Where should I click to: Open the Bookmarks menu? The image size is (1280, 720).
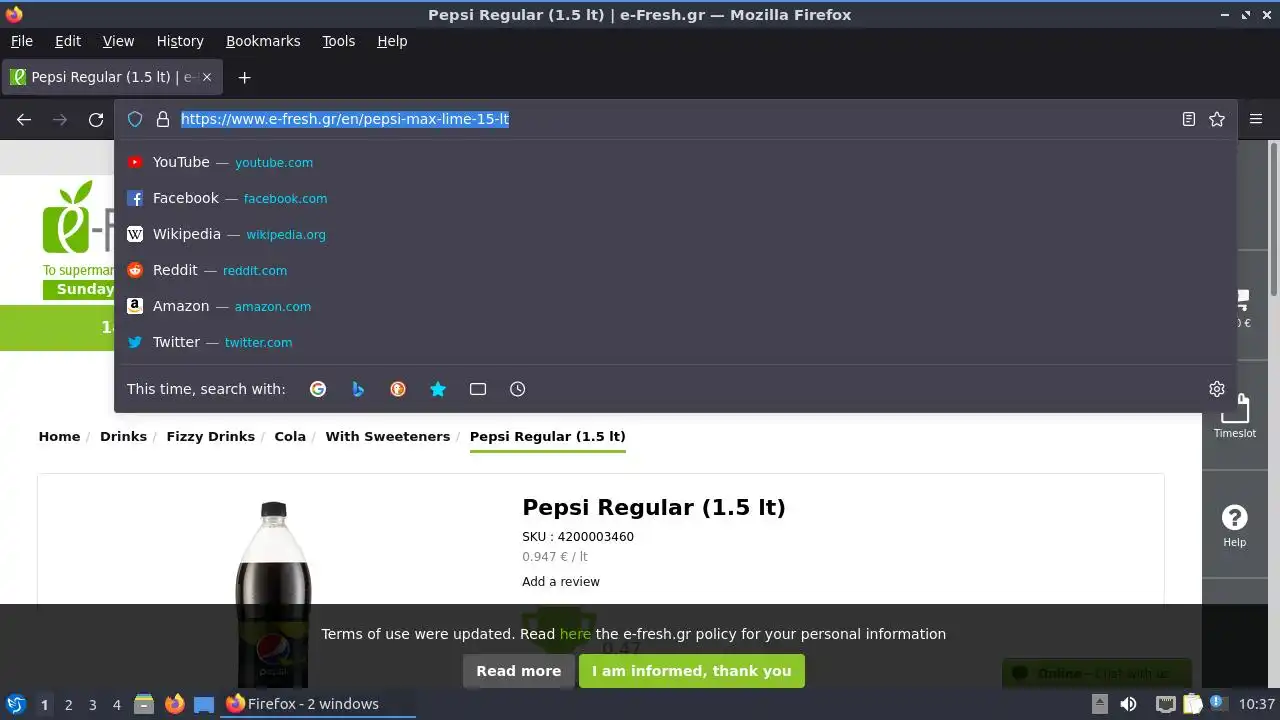(x=263, y=41)
